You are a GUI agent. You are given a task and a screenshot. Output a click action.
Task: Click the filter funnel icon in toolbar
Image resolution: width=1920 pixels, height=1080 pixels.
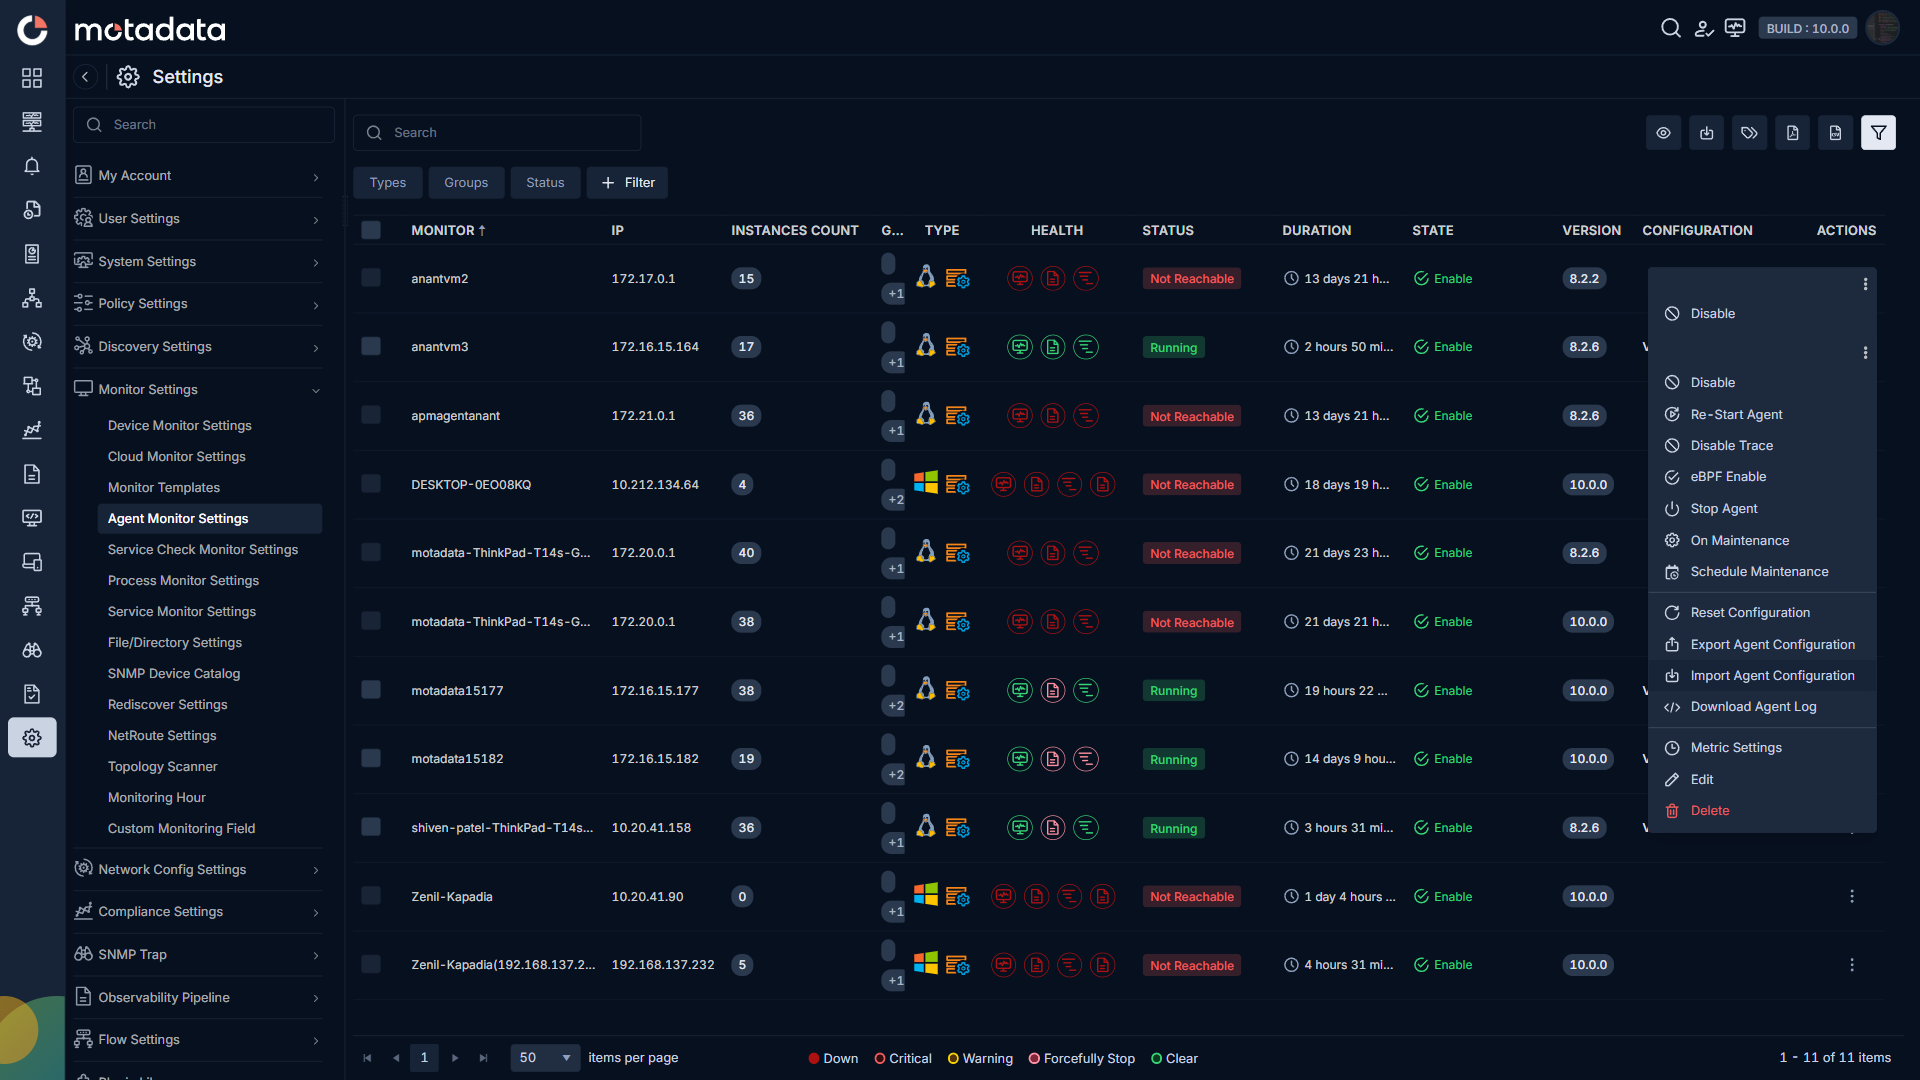pos(1878,132)
